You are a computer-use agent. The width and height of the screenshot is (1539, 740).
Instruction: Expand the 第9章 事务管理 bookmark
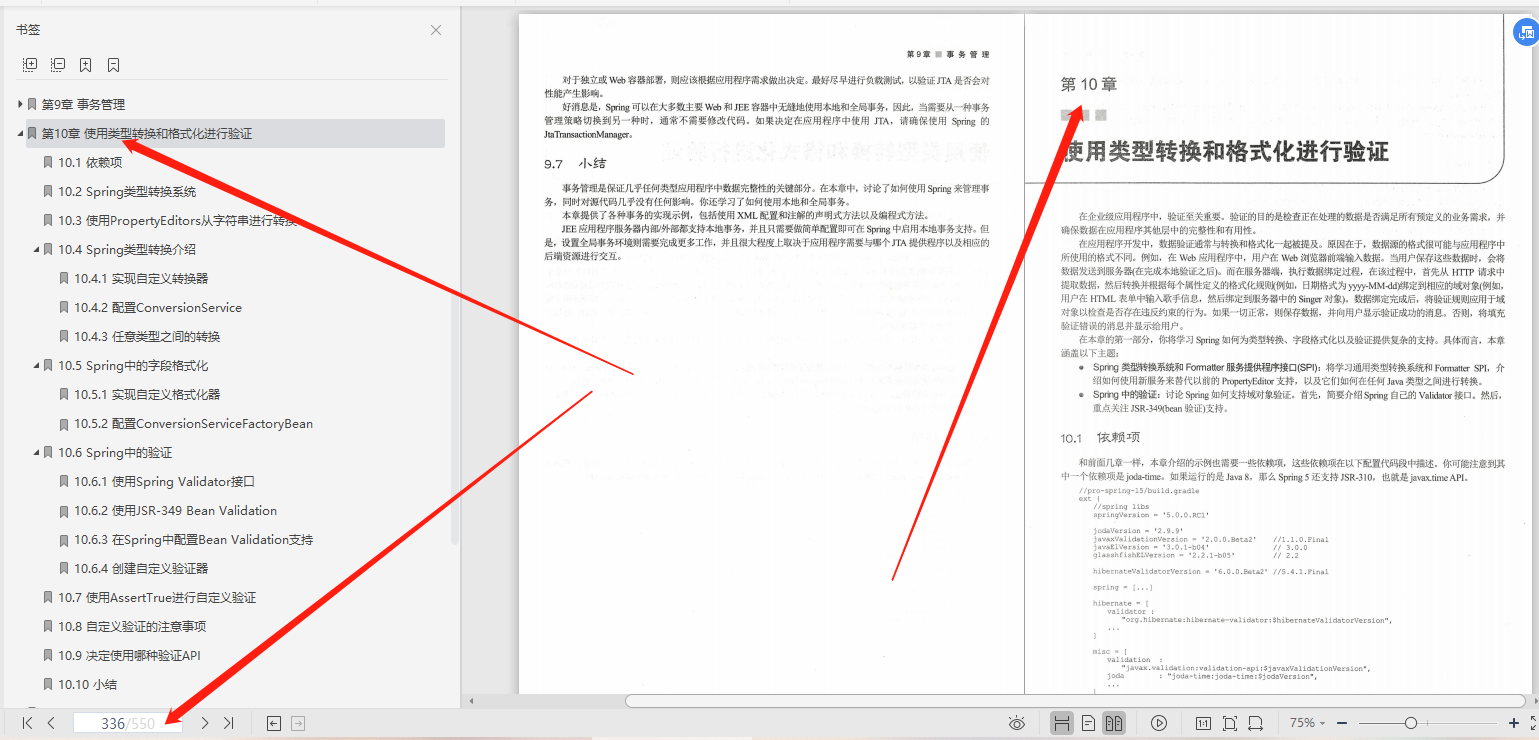tap(20, 104)
